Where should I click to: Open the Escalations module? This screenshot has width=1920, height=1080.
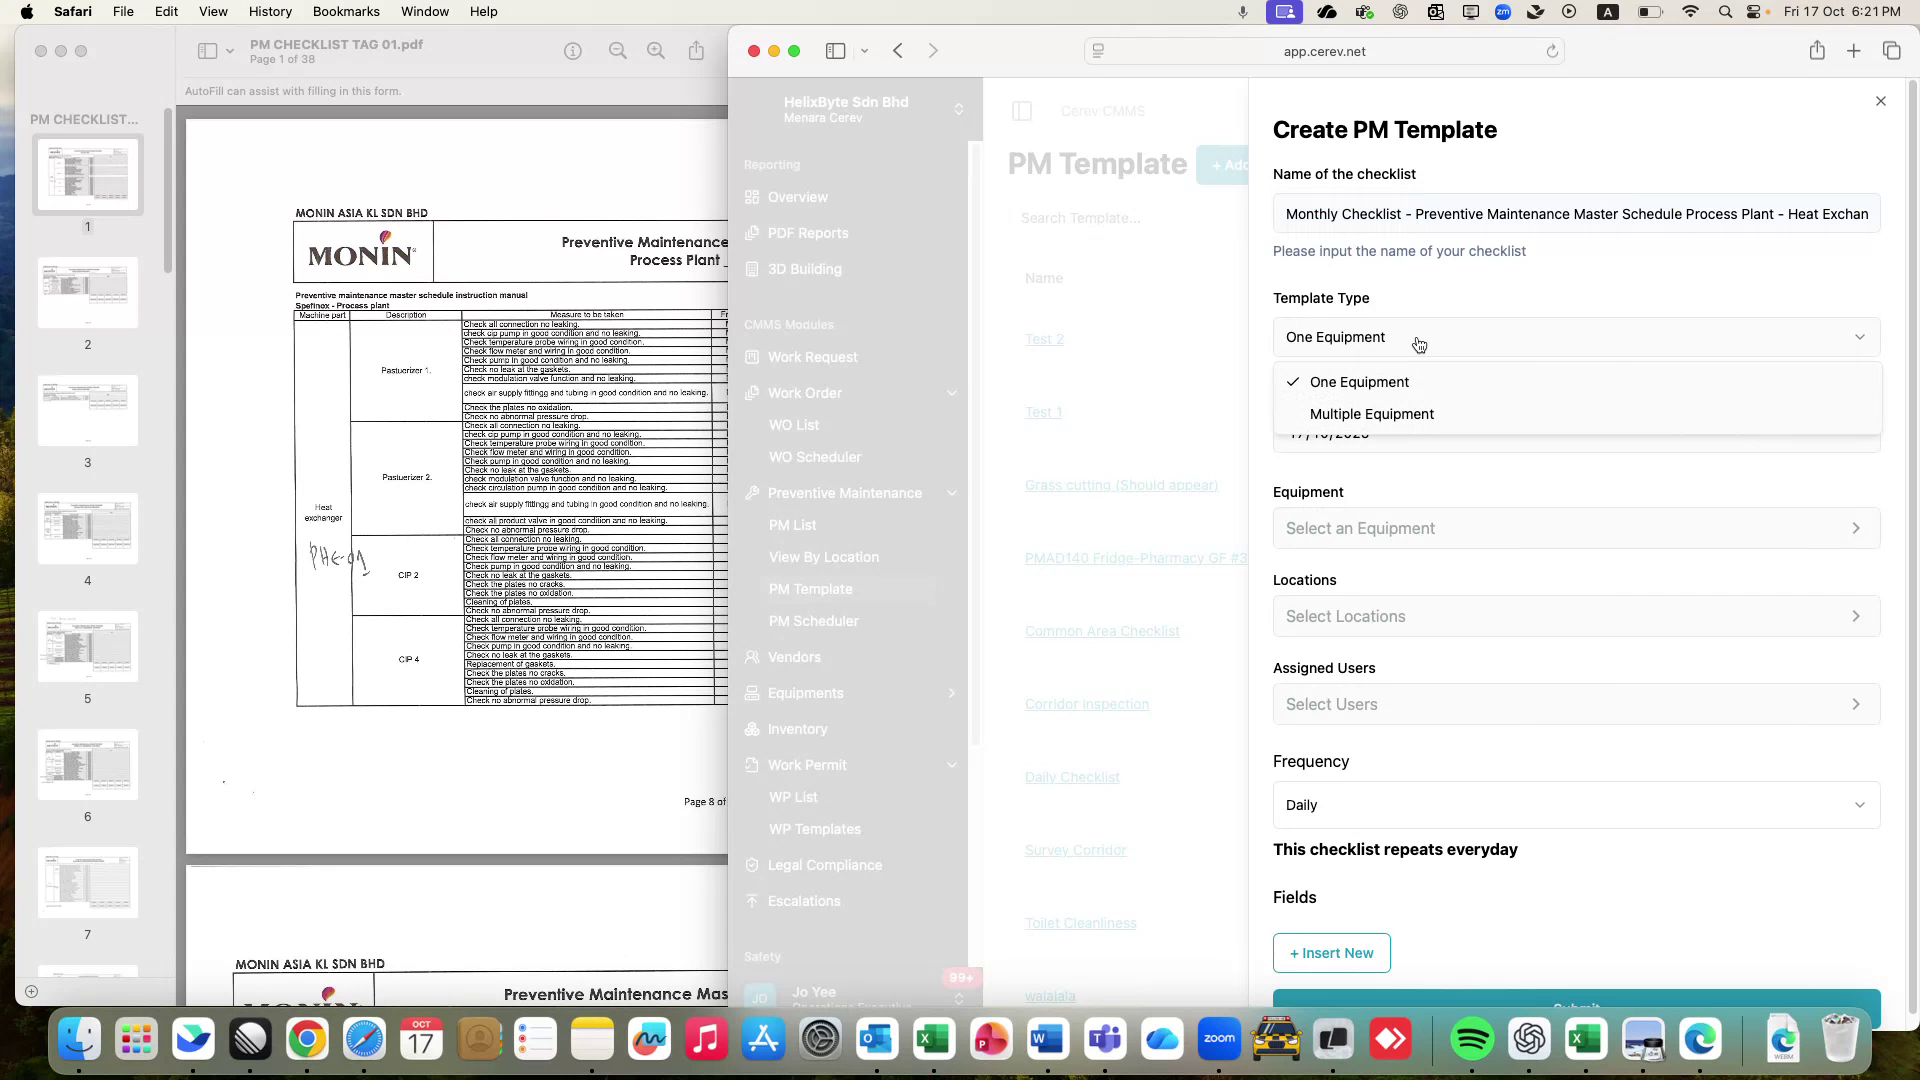tap(802, 901)
